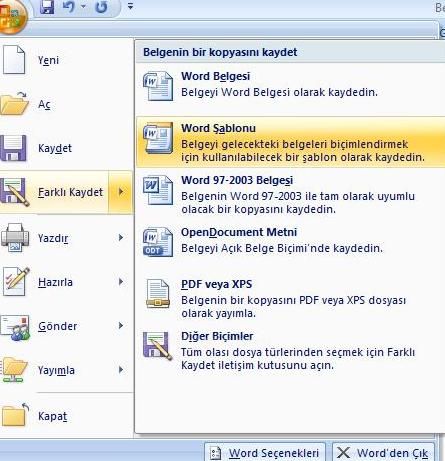Click the Word Belgesi document icon

[158, 86]
